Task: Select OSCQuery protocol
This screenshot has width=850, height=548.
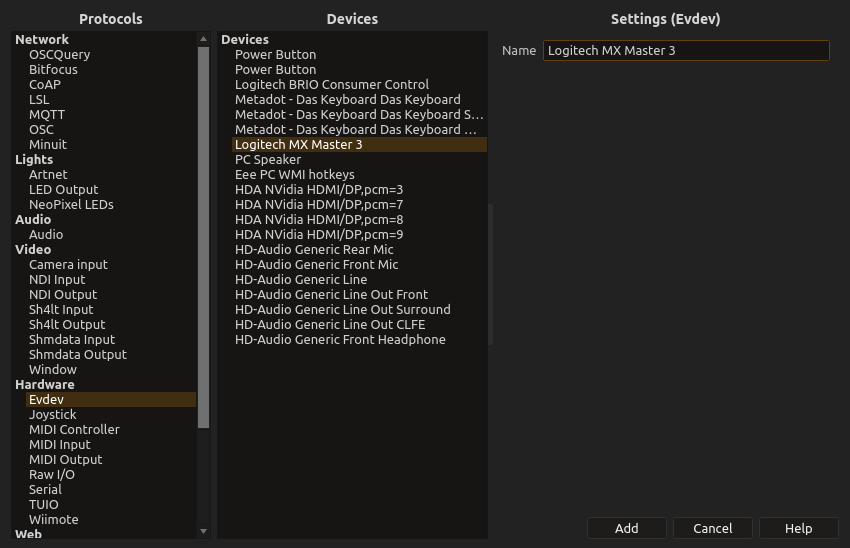Action: click(x=59, y=54)
